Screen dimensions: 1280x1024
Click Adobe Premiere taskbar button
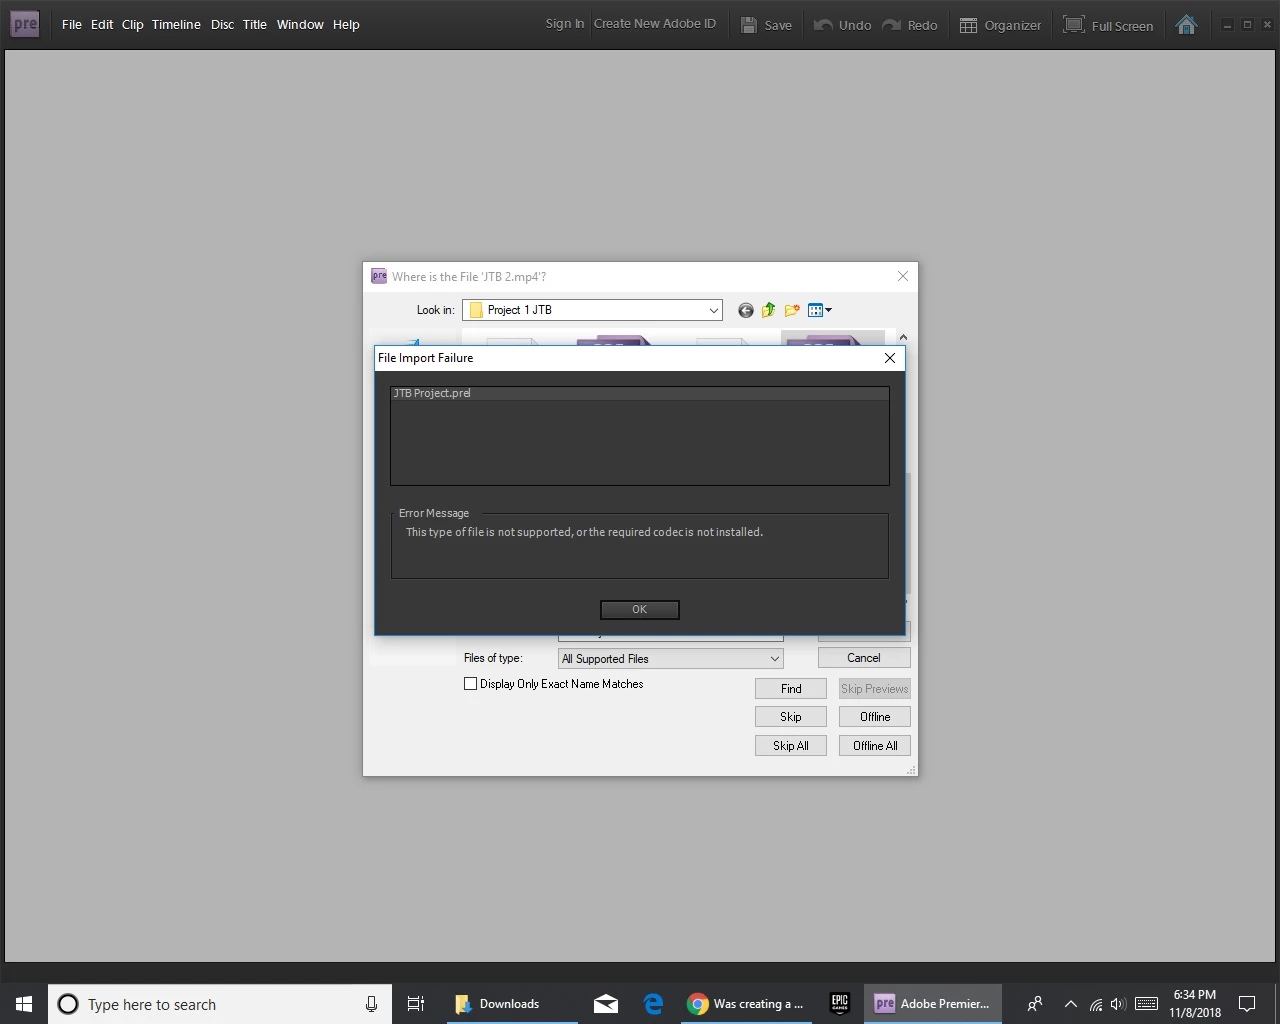[x=932, y=1004]
